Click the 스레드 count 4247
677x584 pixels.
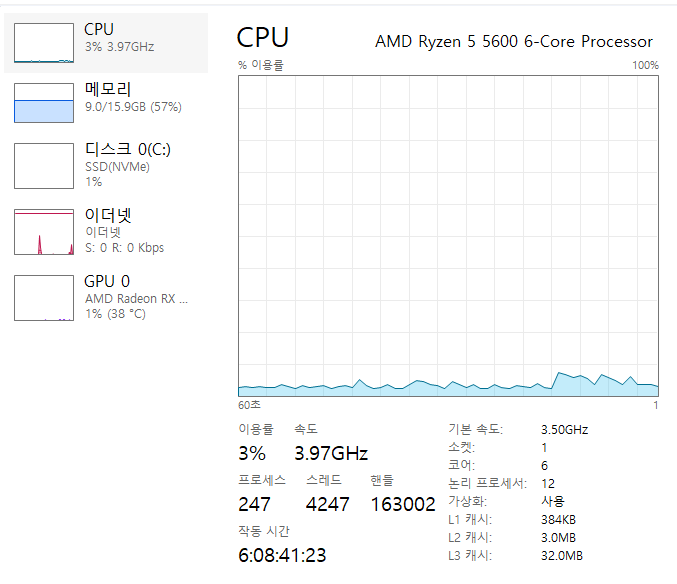click(x=327, y=504)
